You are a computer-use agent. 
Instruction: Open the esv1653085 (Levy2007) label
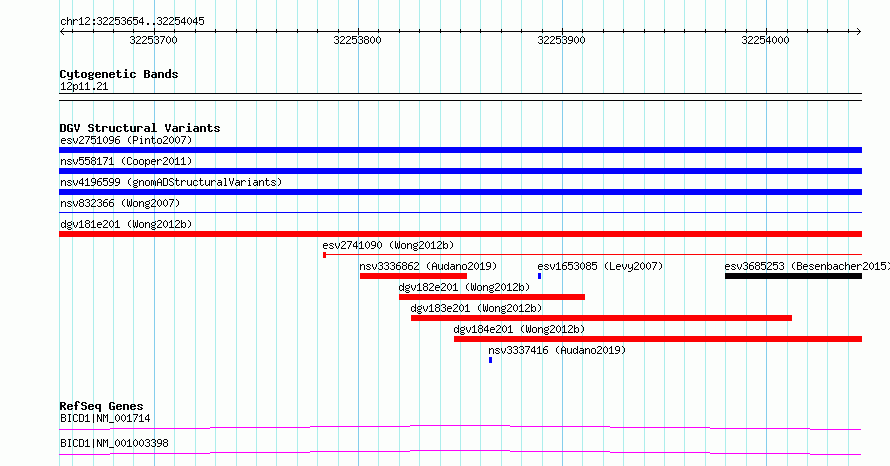pyautogui.click(x=600, y=266)
